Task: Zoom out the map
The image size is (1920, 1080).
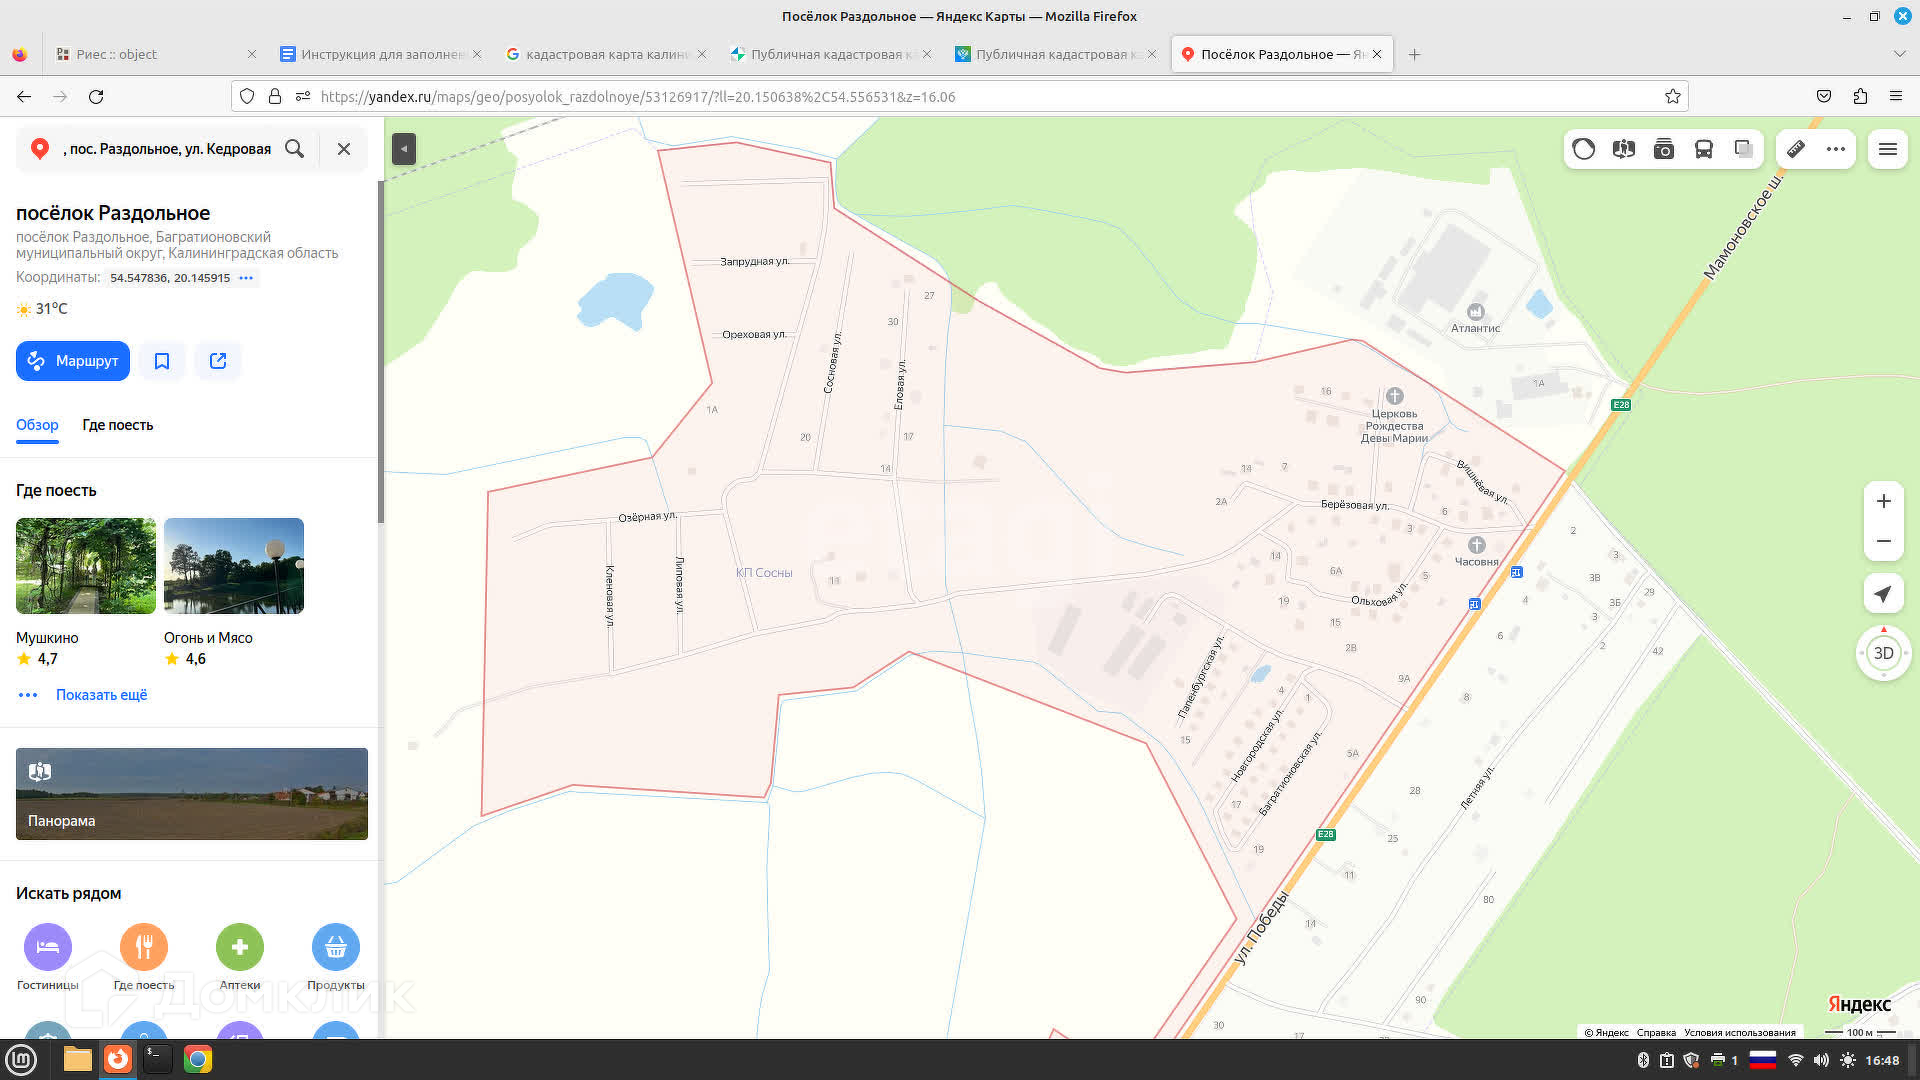Action: tap(1883, 541)
